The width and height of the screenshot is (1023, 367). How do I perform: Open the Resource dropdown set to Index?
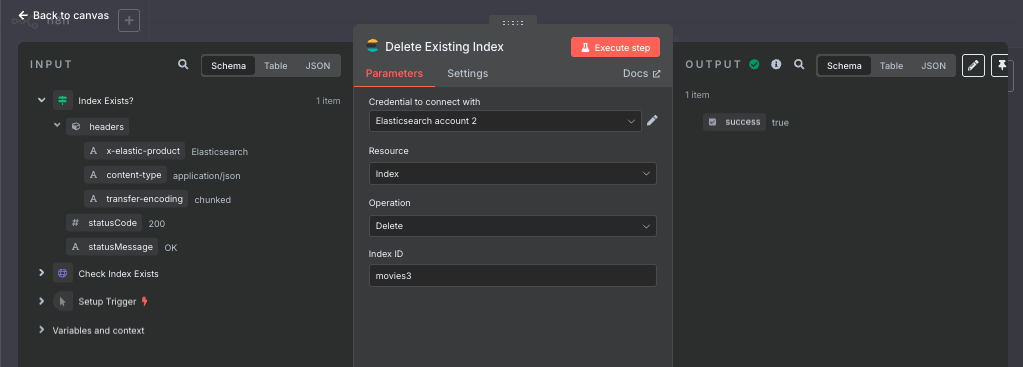[512, 173]
